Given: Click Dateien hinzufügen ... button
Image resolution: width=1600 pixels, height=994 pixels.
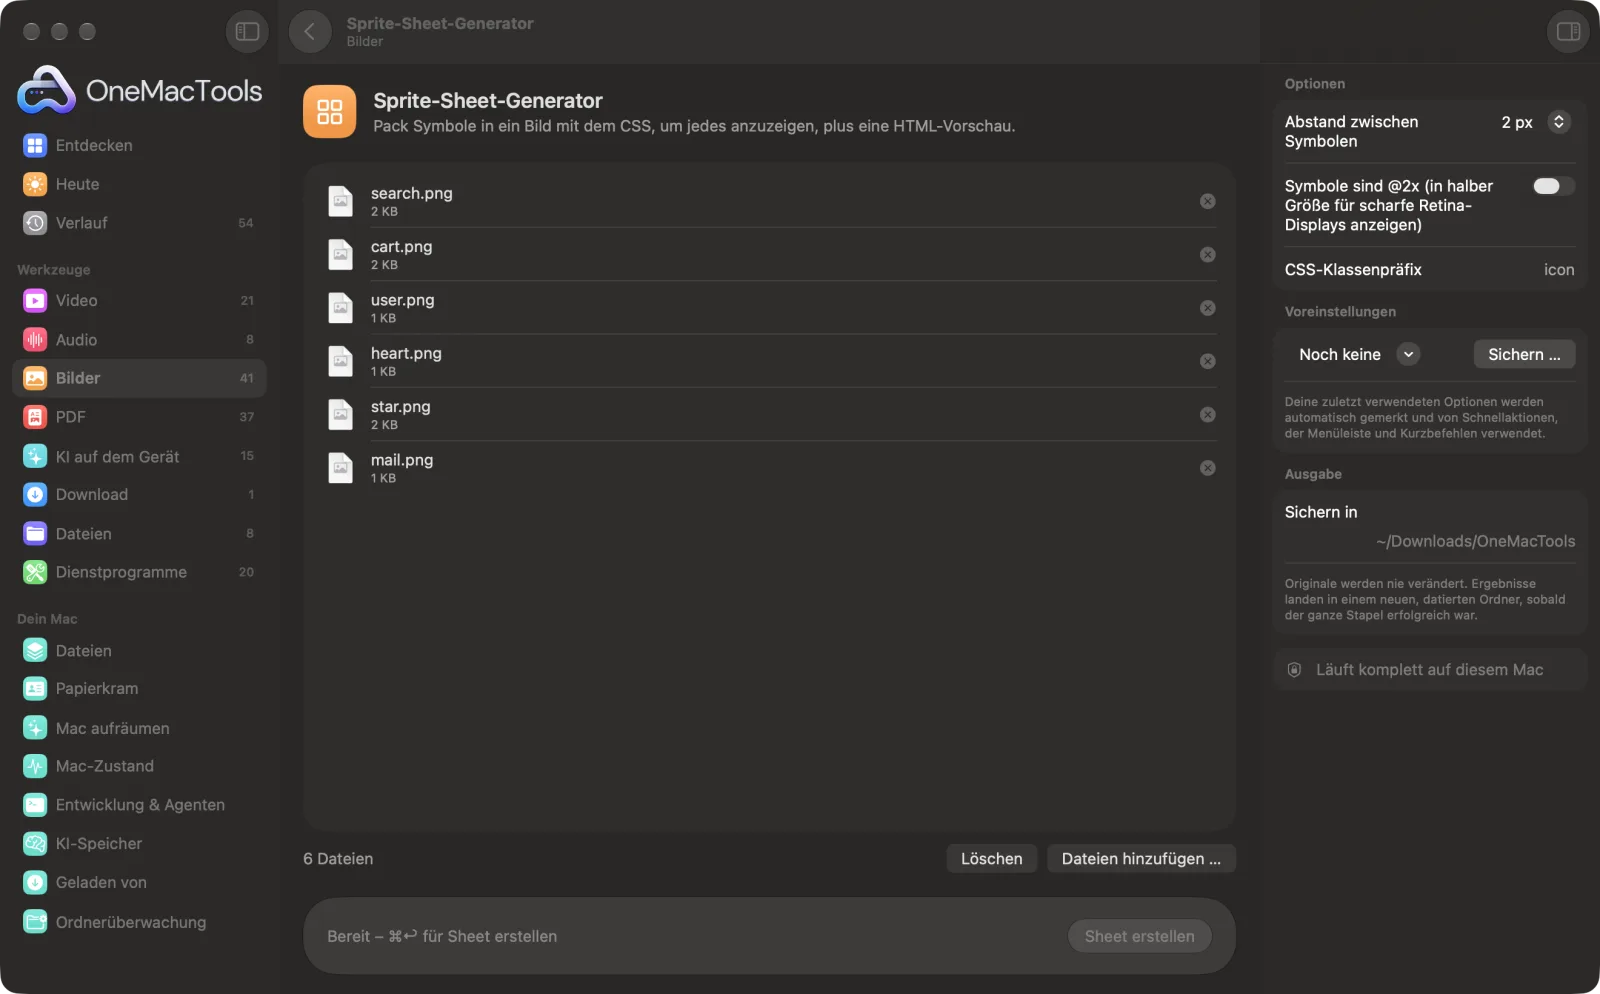Looking at the screenshot, I should pos(1141,859).
